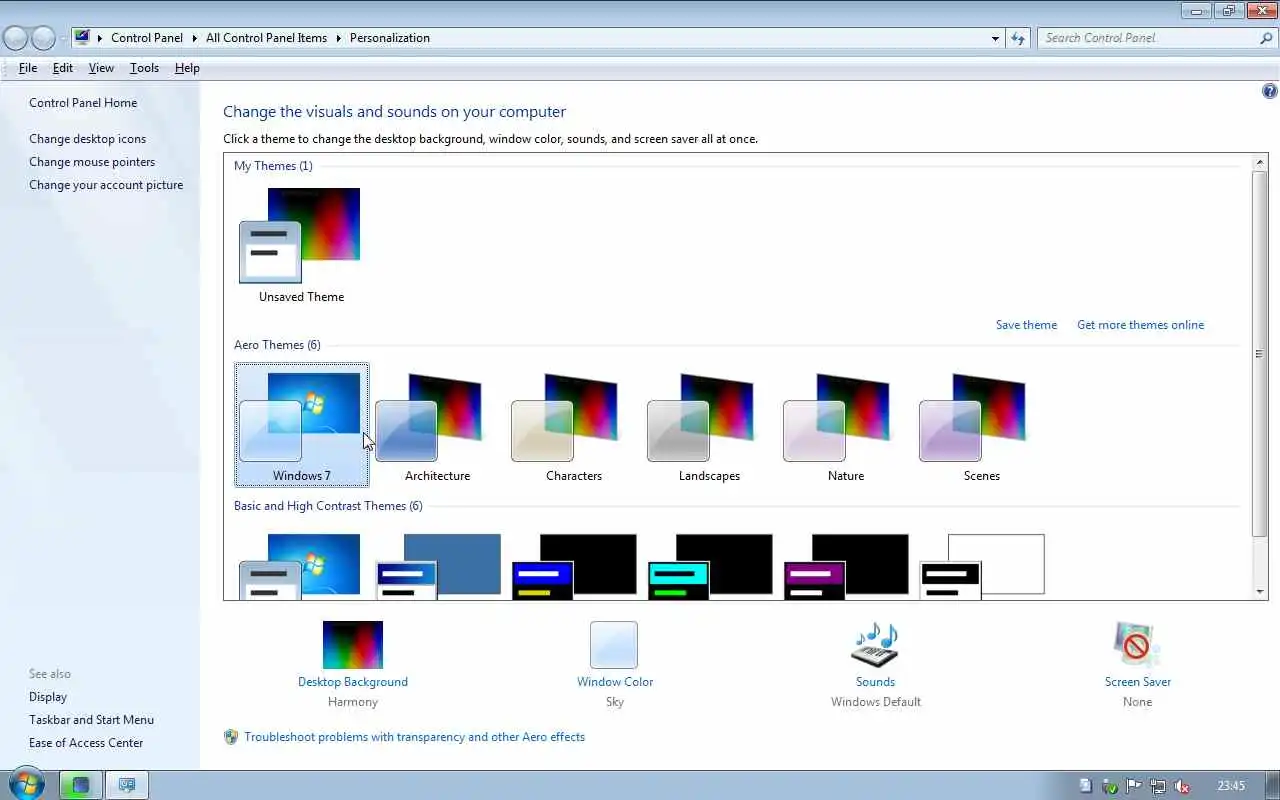This screenshot has width=1280, height=800.
Task: Click the theme list scroll-up arrow
Action: click(1260, 162)
